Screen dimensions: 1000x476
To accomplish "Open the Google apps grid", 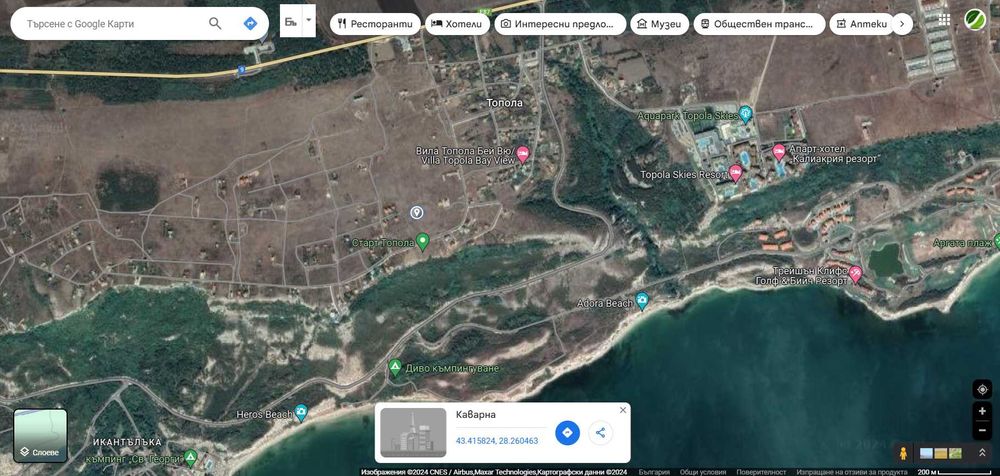I will (945, 20).
